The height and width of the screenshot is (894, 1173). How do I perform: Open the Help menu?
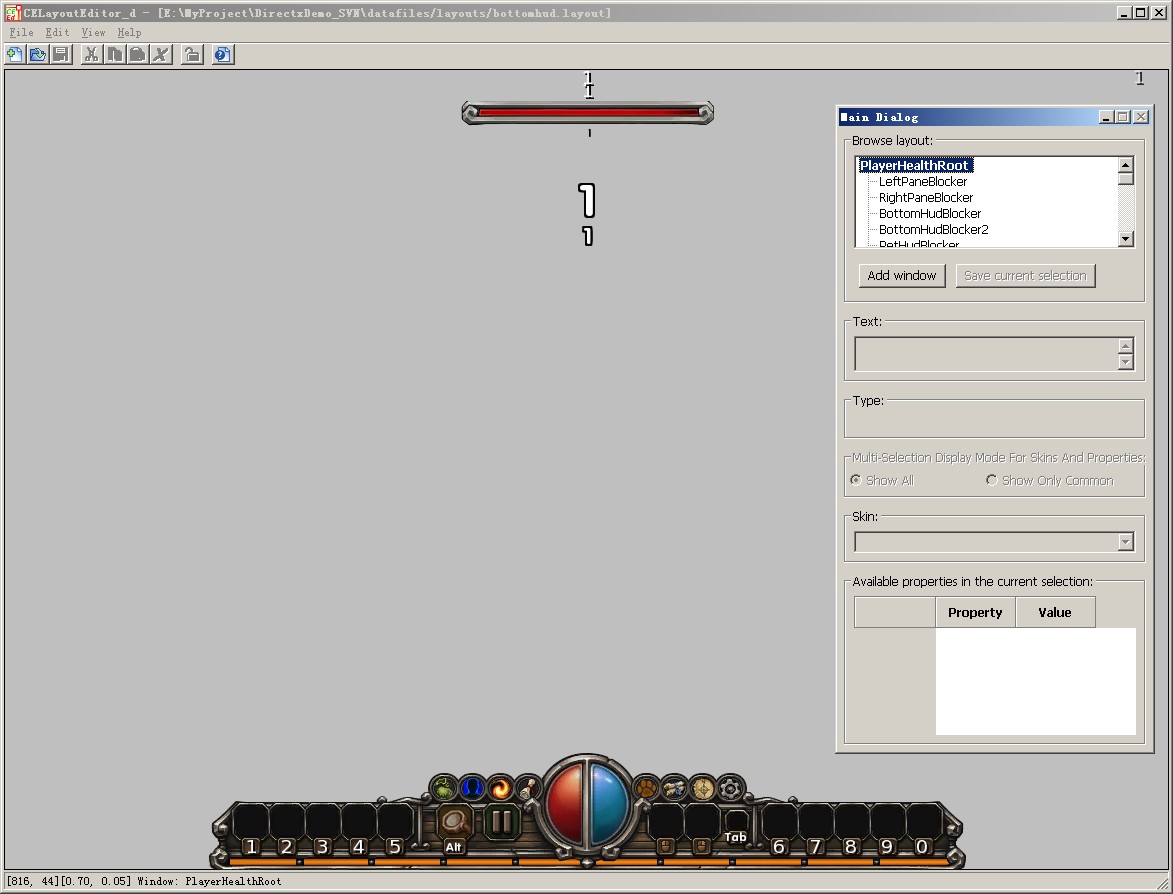point(129,32)
